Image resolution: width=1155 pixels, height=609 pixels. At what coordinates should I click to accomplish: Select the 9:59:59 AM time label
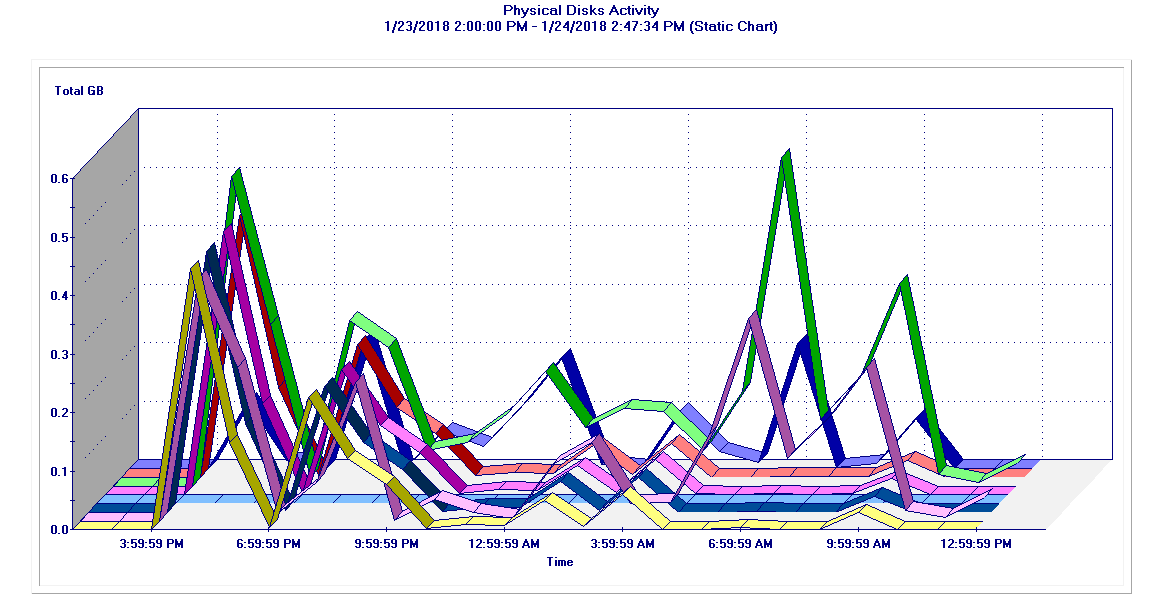pyautogui.click(x=858, y=544)
